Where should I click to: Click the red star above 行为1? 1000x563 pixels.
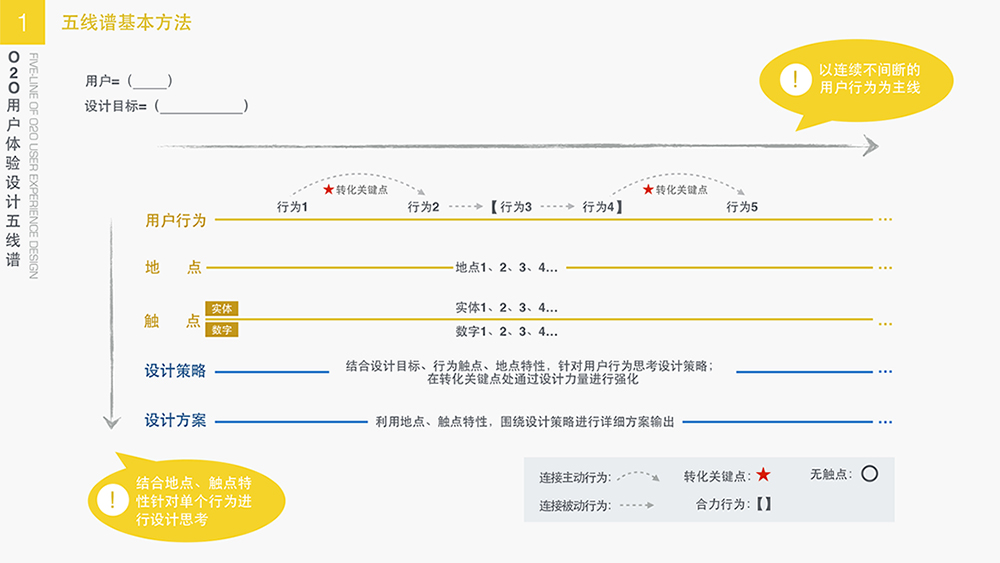pyautogui.click(x=328, y=189)
